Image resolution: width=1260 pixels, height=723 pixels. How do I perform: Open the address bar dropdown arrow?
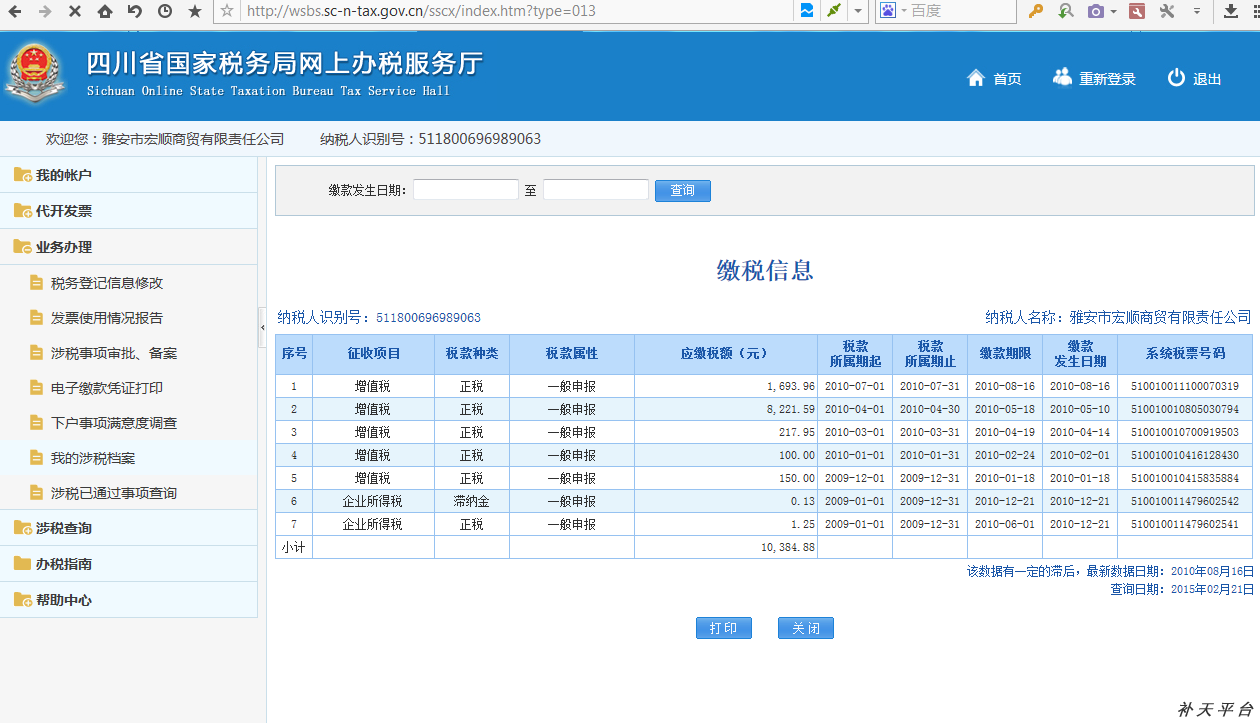858,11
